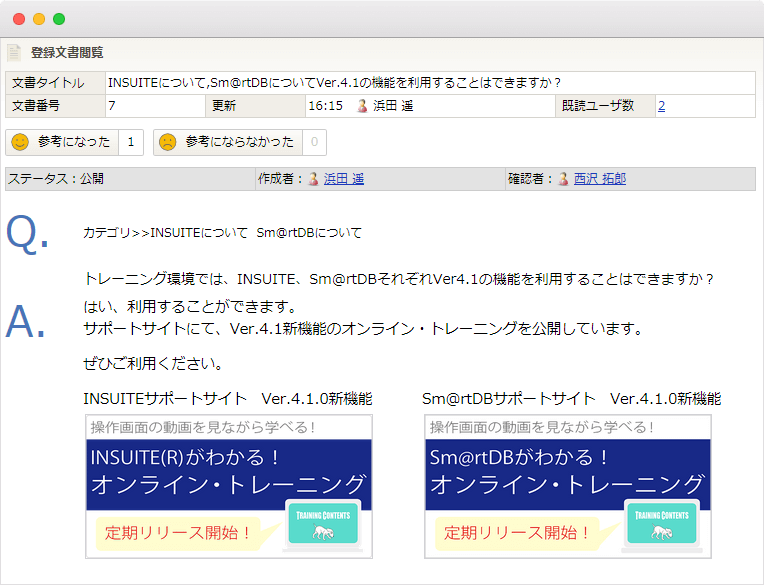Click the 文書タイトル label cell

pos(56,83)
